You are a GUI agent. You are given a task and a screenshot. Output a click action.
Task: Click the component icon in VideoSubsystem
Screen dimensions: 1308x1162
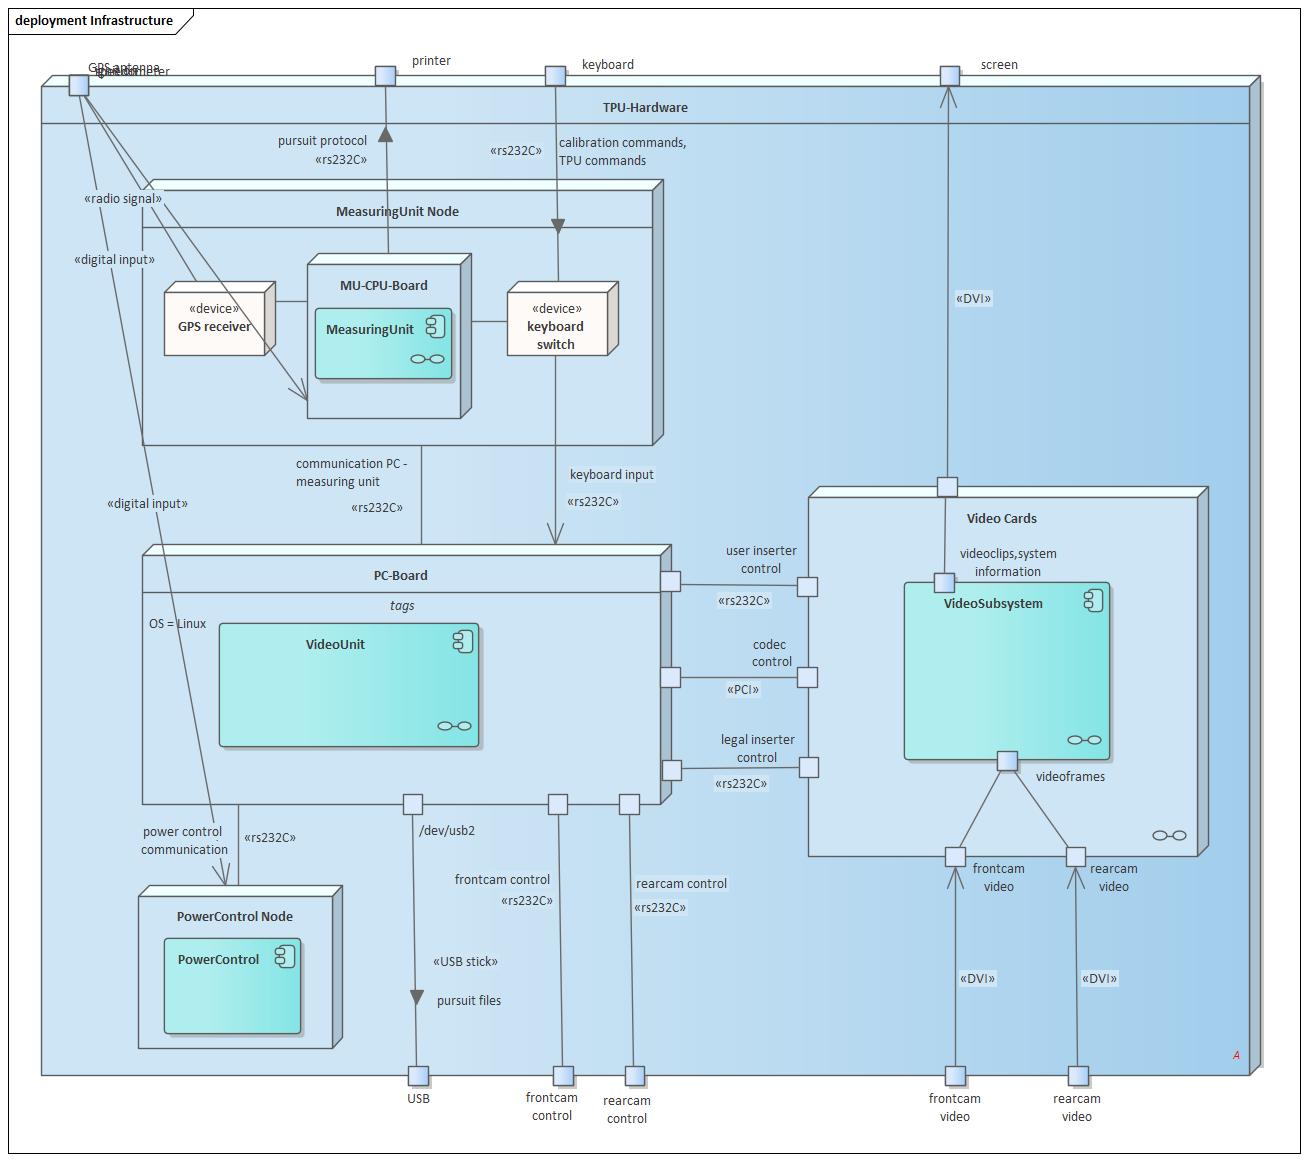[x=1094, y=600]
